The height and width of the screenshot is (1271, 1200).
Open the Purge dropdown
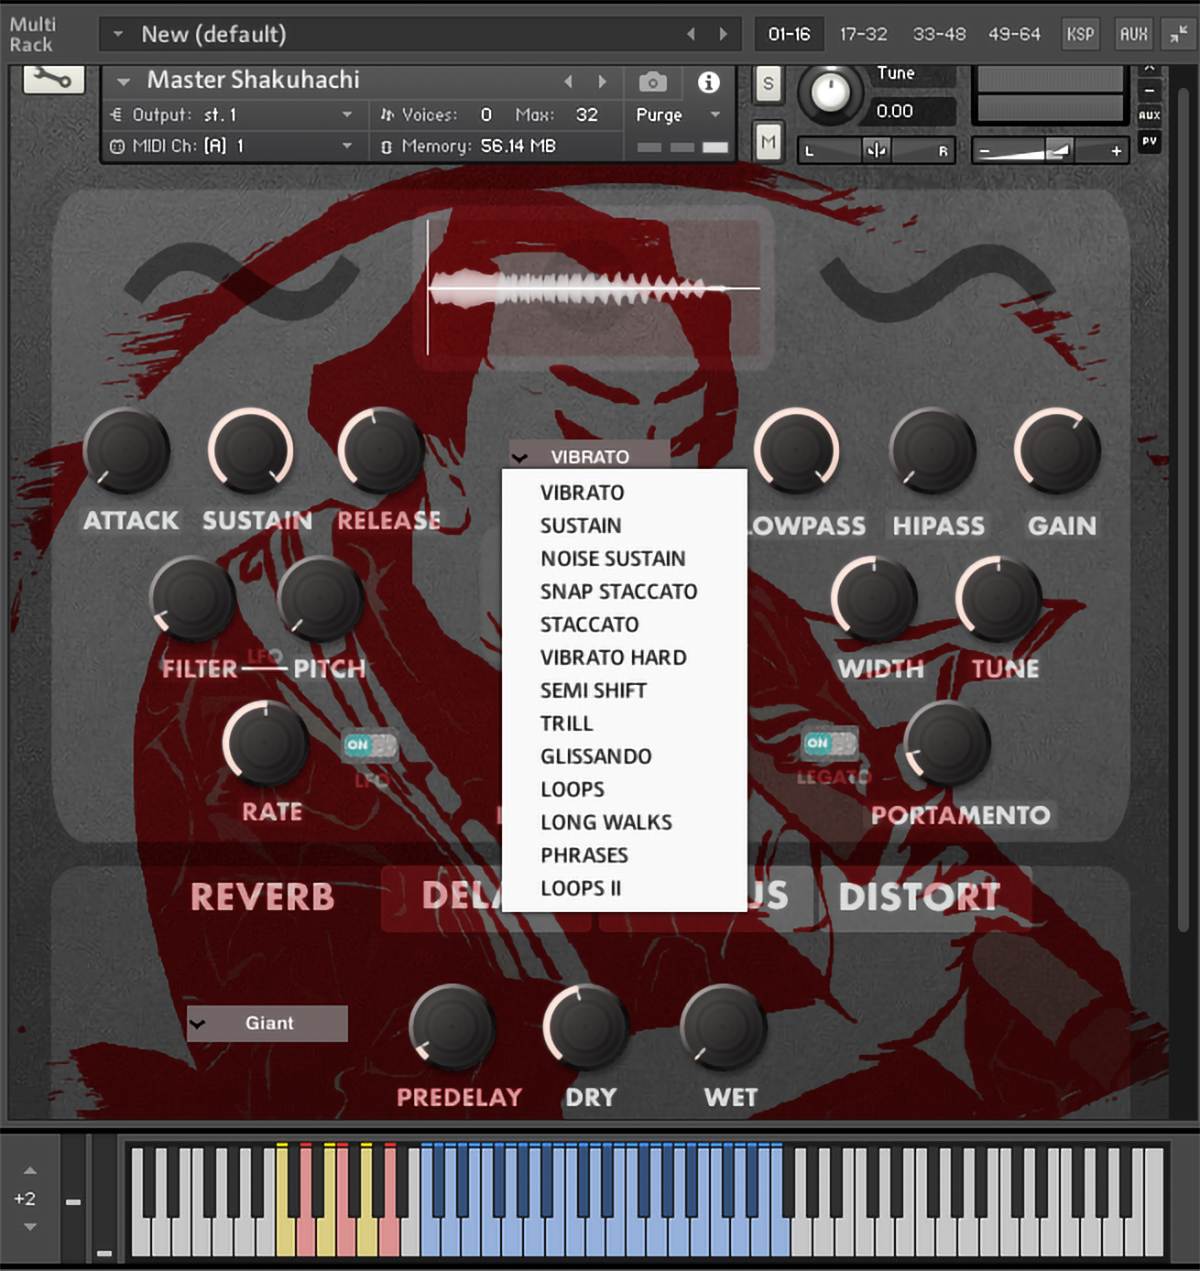678,115
